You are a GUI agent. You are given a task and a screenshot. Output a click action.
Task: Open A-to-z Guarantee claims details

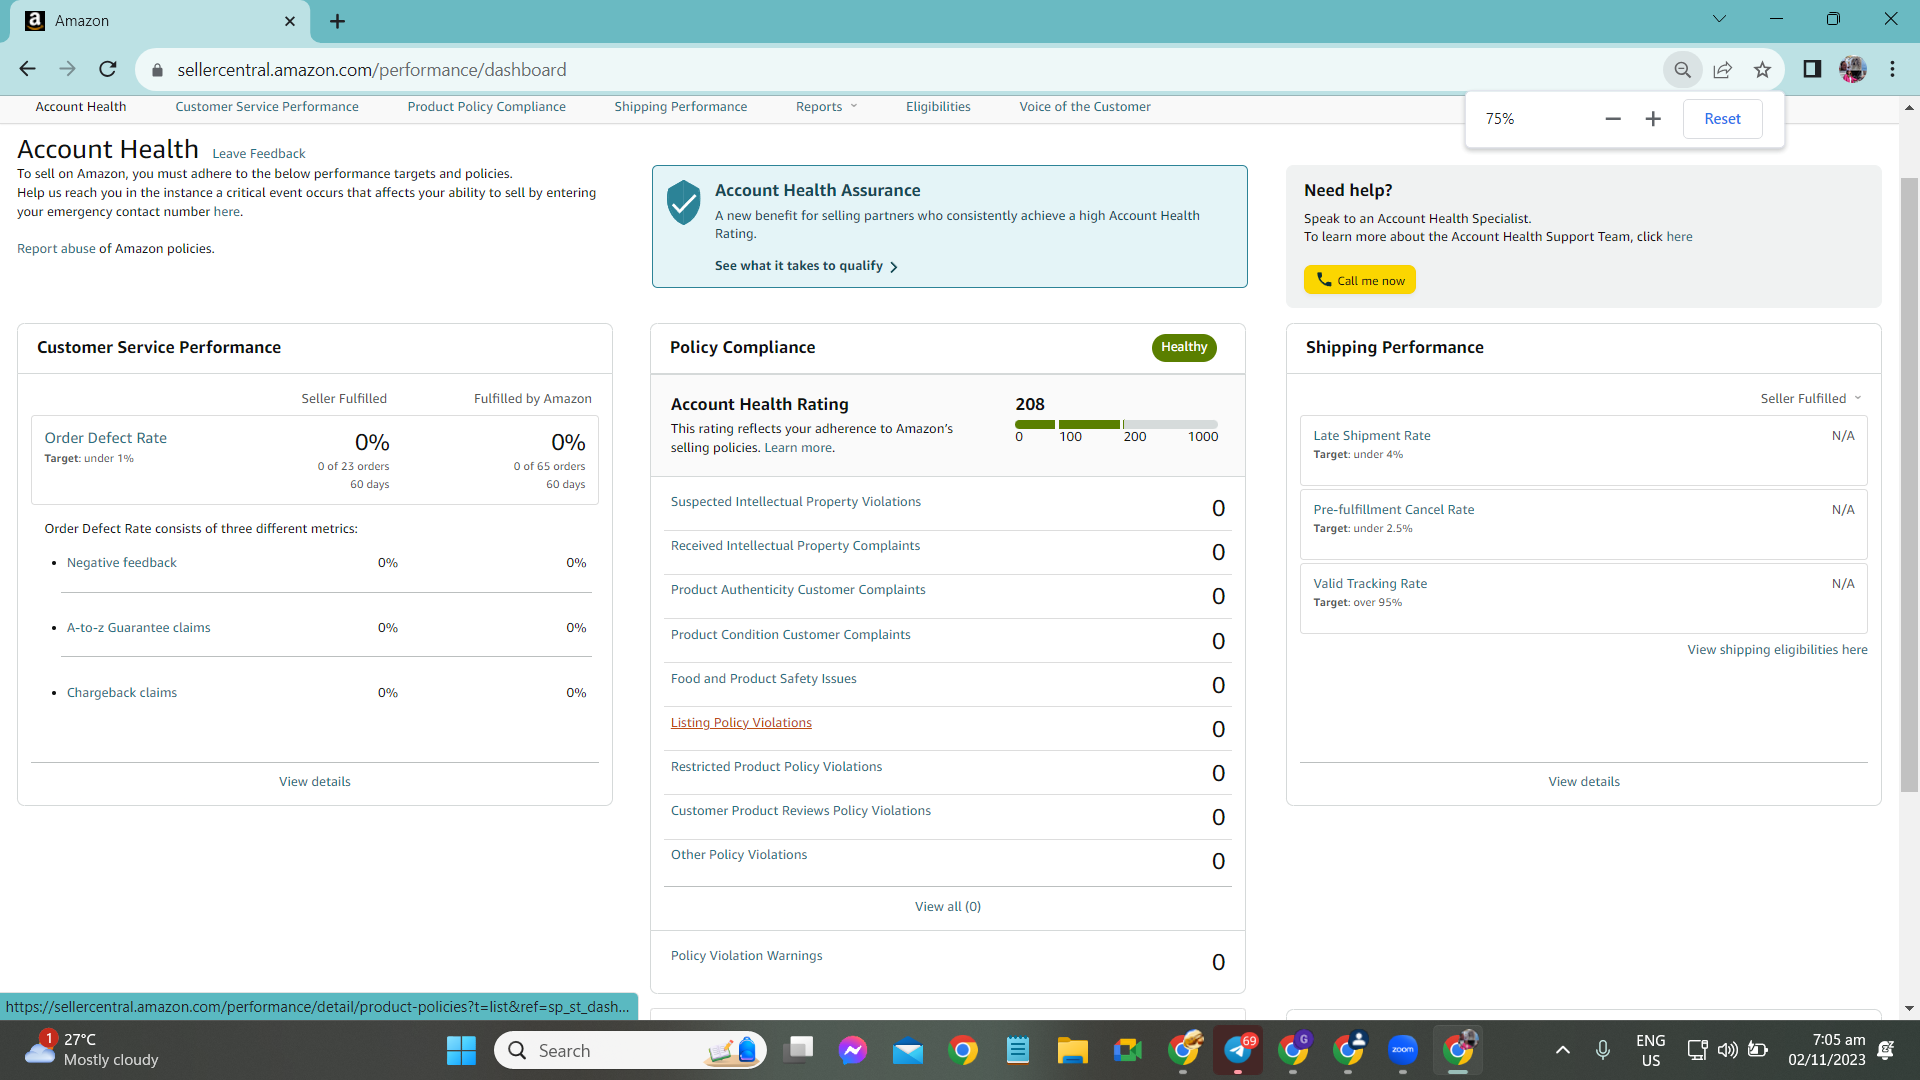point(139,628)
